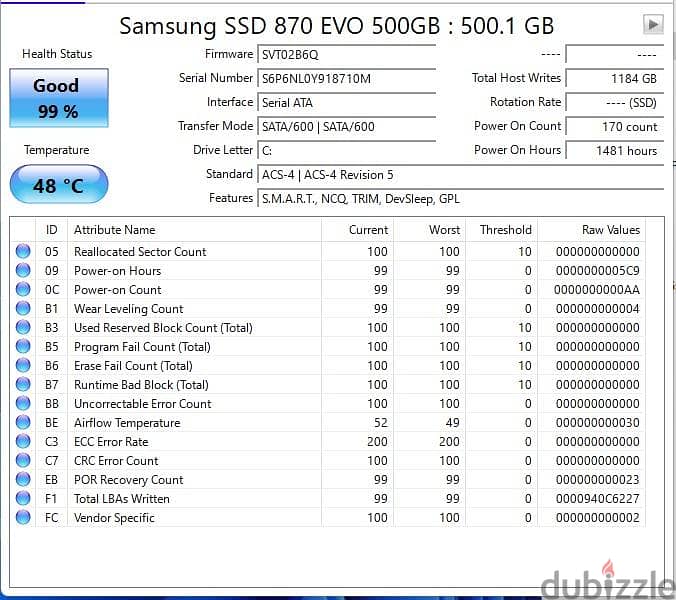Select the Total LBAs Written attribute name

122,498
